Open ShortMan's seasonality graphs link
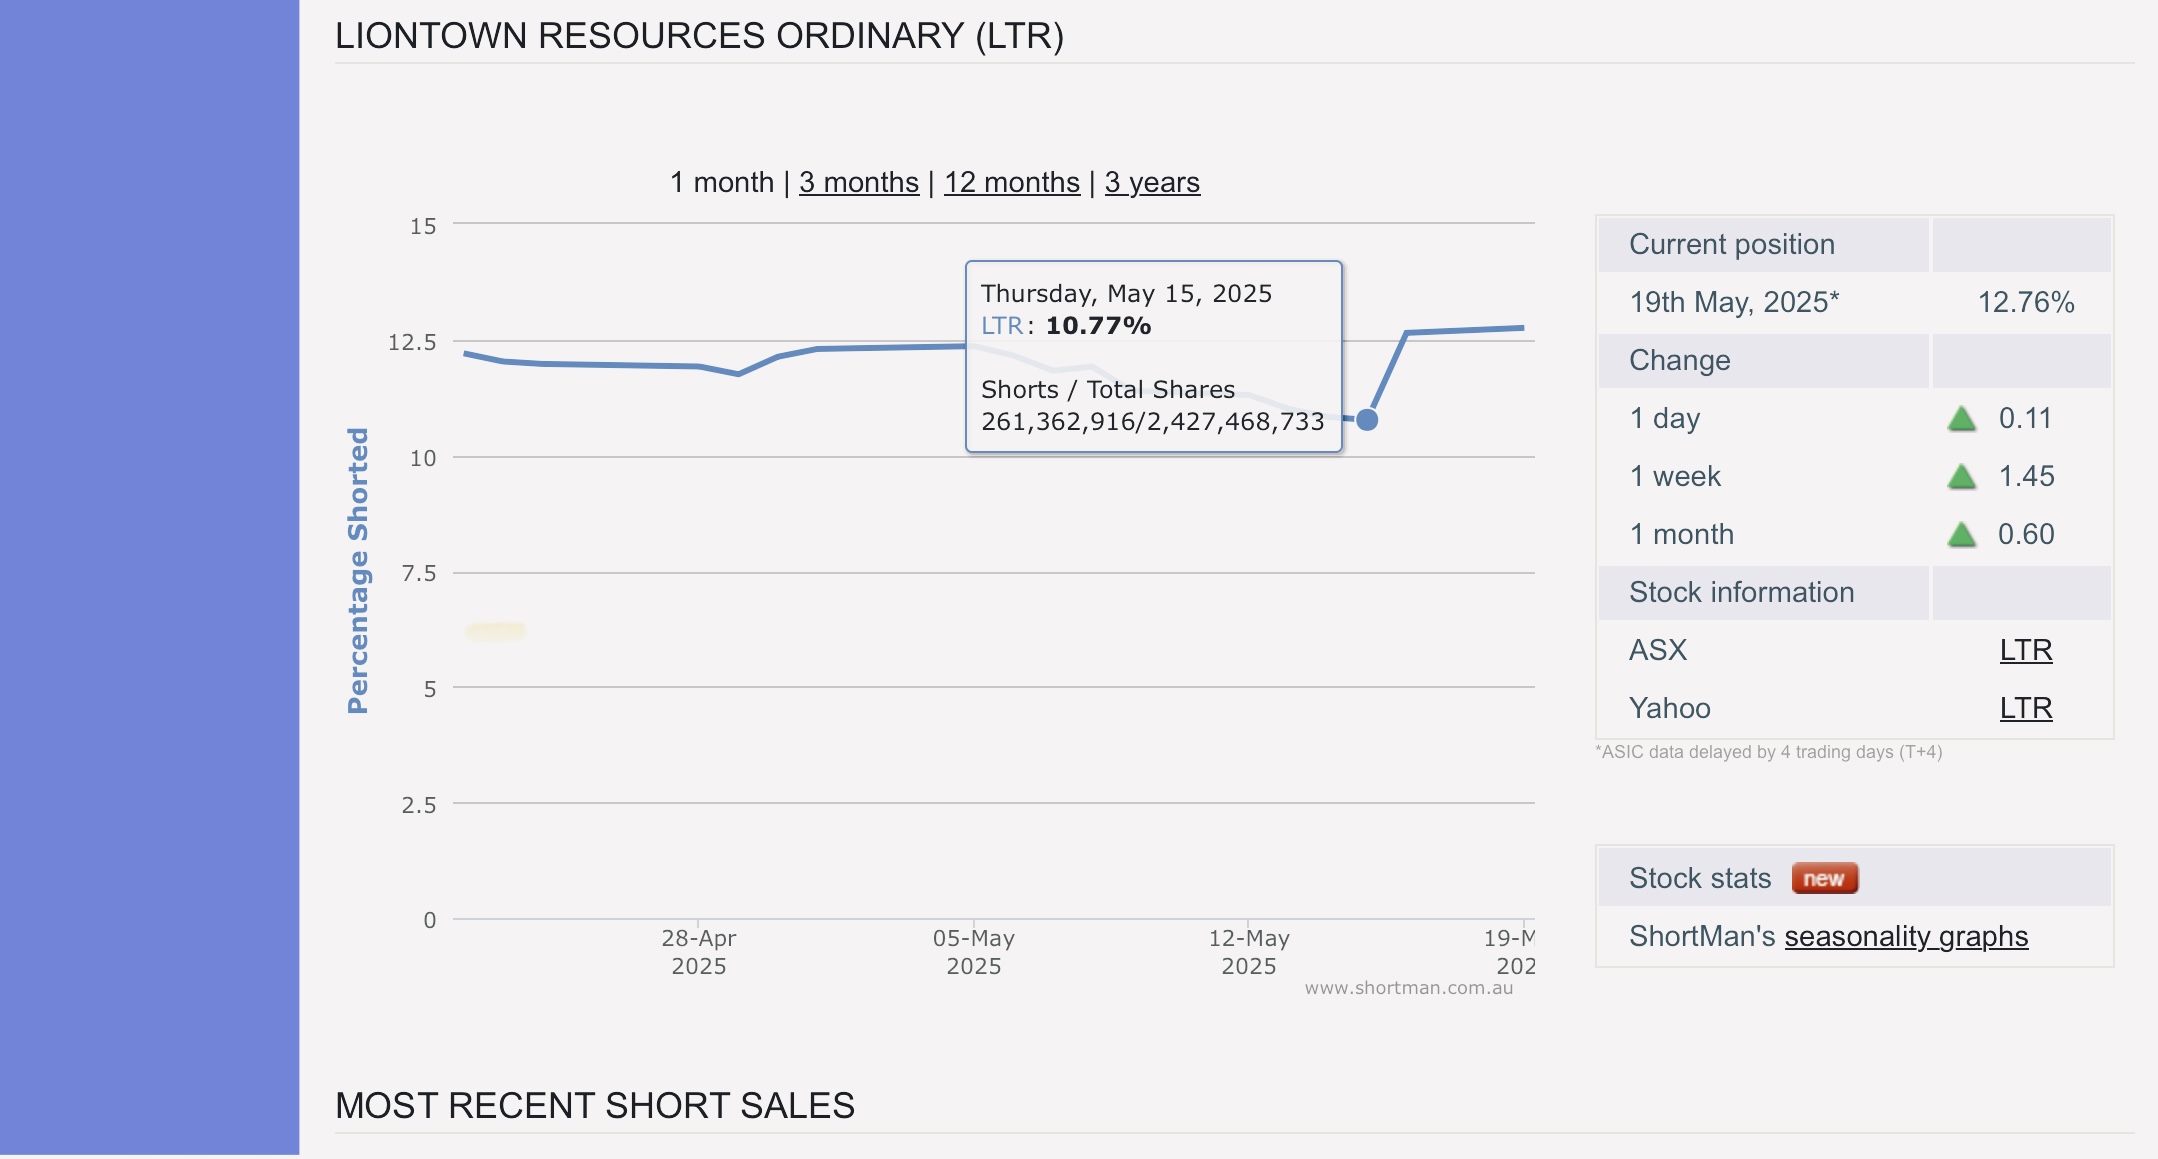Screen dimensions: 2158x1159 coord(1906,936)
